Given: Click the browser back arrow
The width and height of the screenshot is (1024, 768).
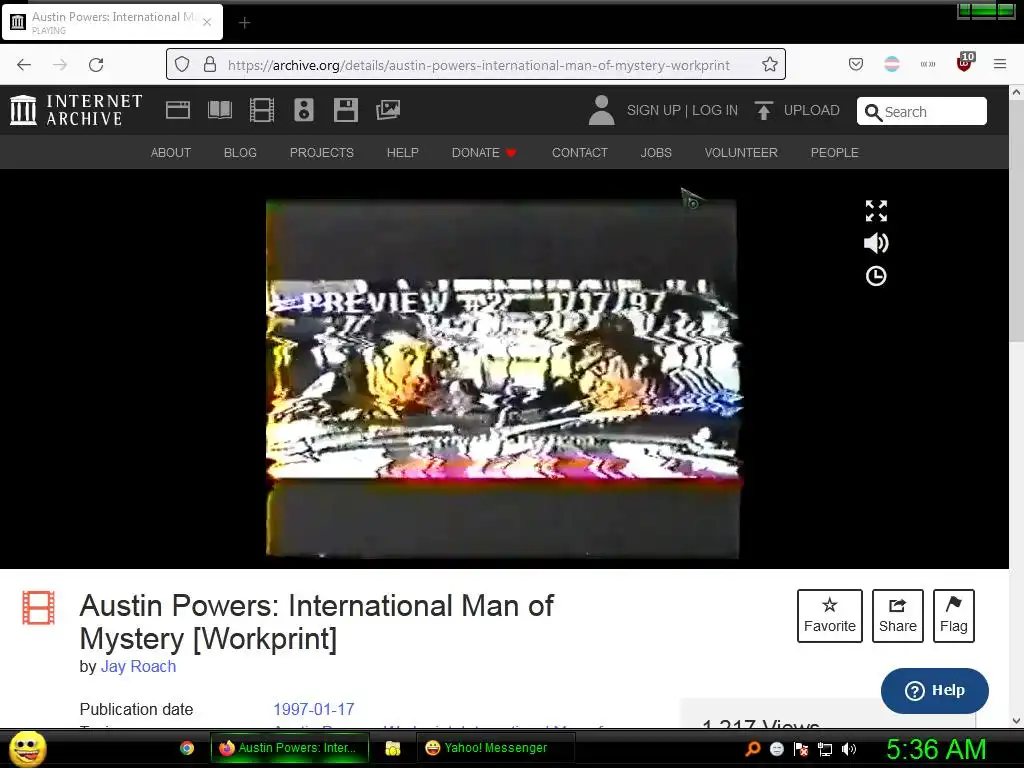Looking at the screenshot, I should pyautogui.click(x=24, y=65).
